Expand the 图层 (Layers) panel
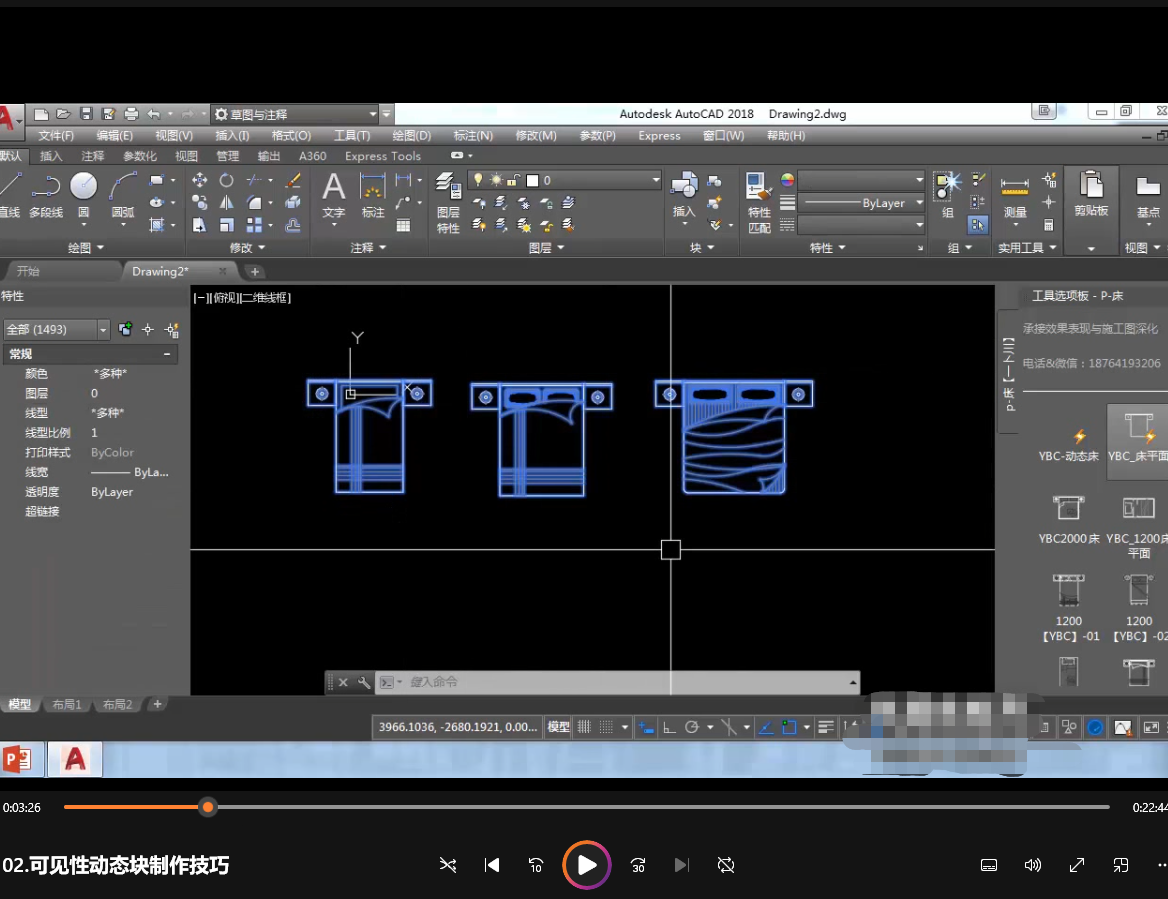Viewport: 1168px width, 899px height. pyautogui.click(x=546, y=247)
